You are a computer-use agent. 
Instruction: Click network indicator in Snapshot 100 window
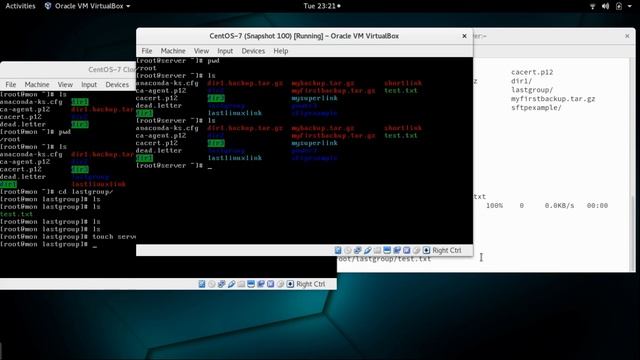pos(358,250)
